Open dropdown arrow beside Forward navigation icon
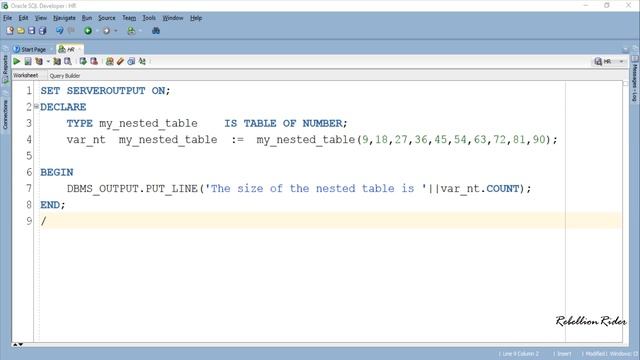 pos(116,31)
